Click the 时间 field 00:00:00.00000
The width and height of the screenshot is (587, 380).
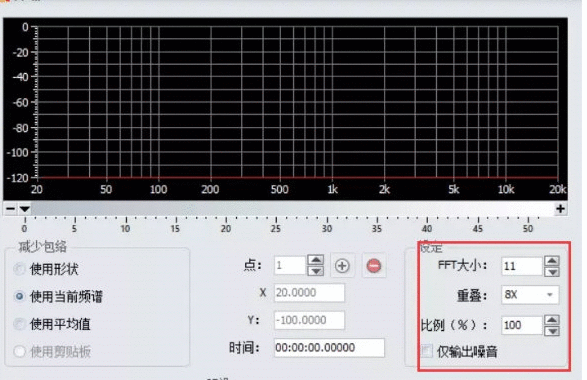coord(329,348)
